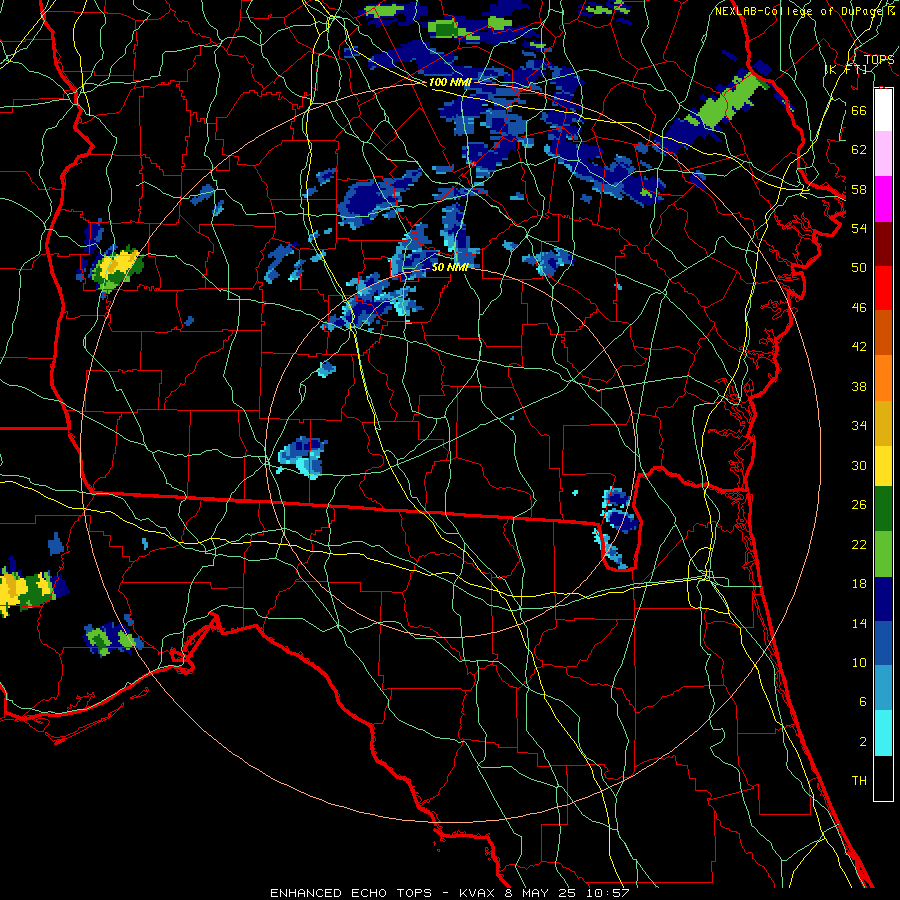Click the '46' scale label

point(859,308)
